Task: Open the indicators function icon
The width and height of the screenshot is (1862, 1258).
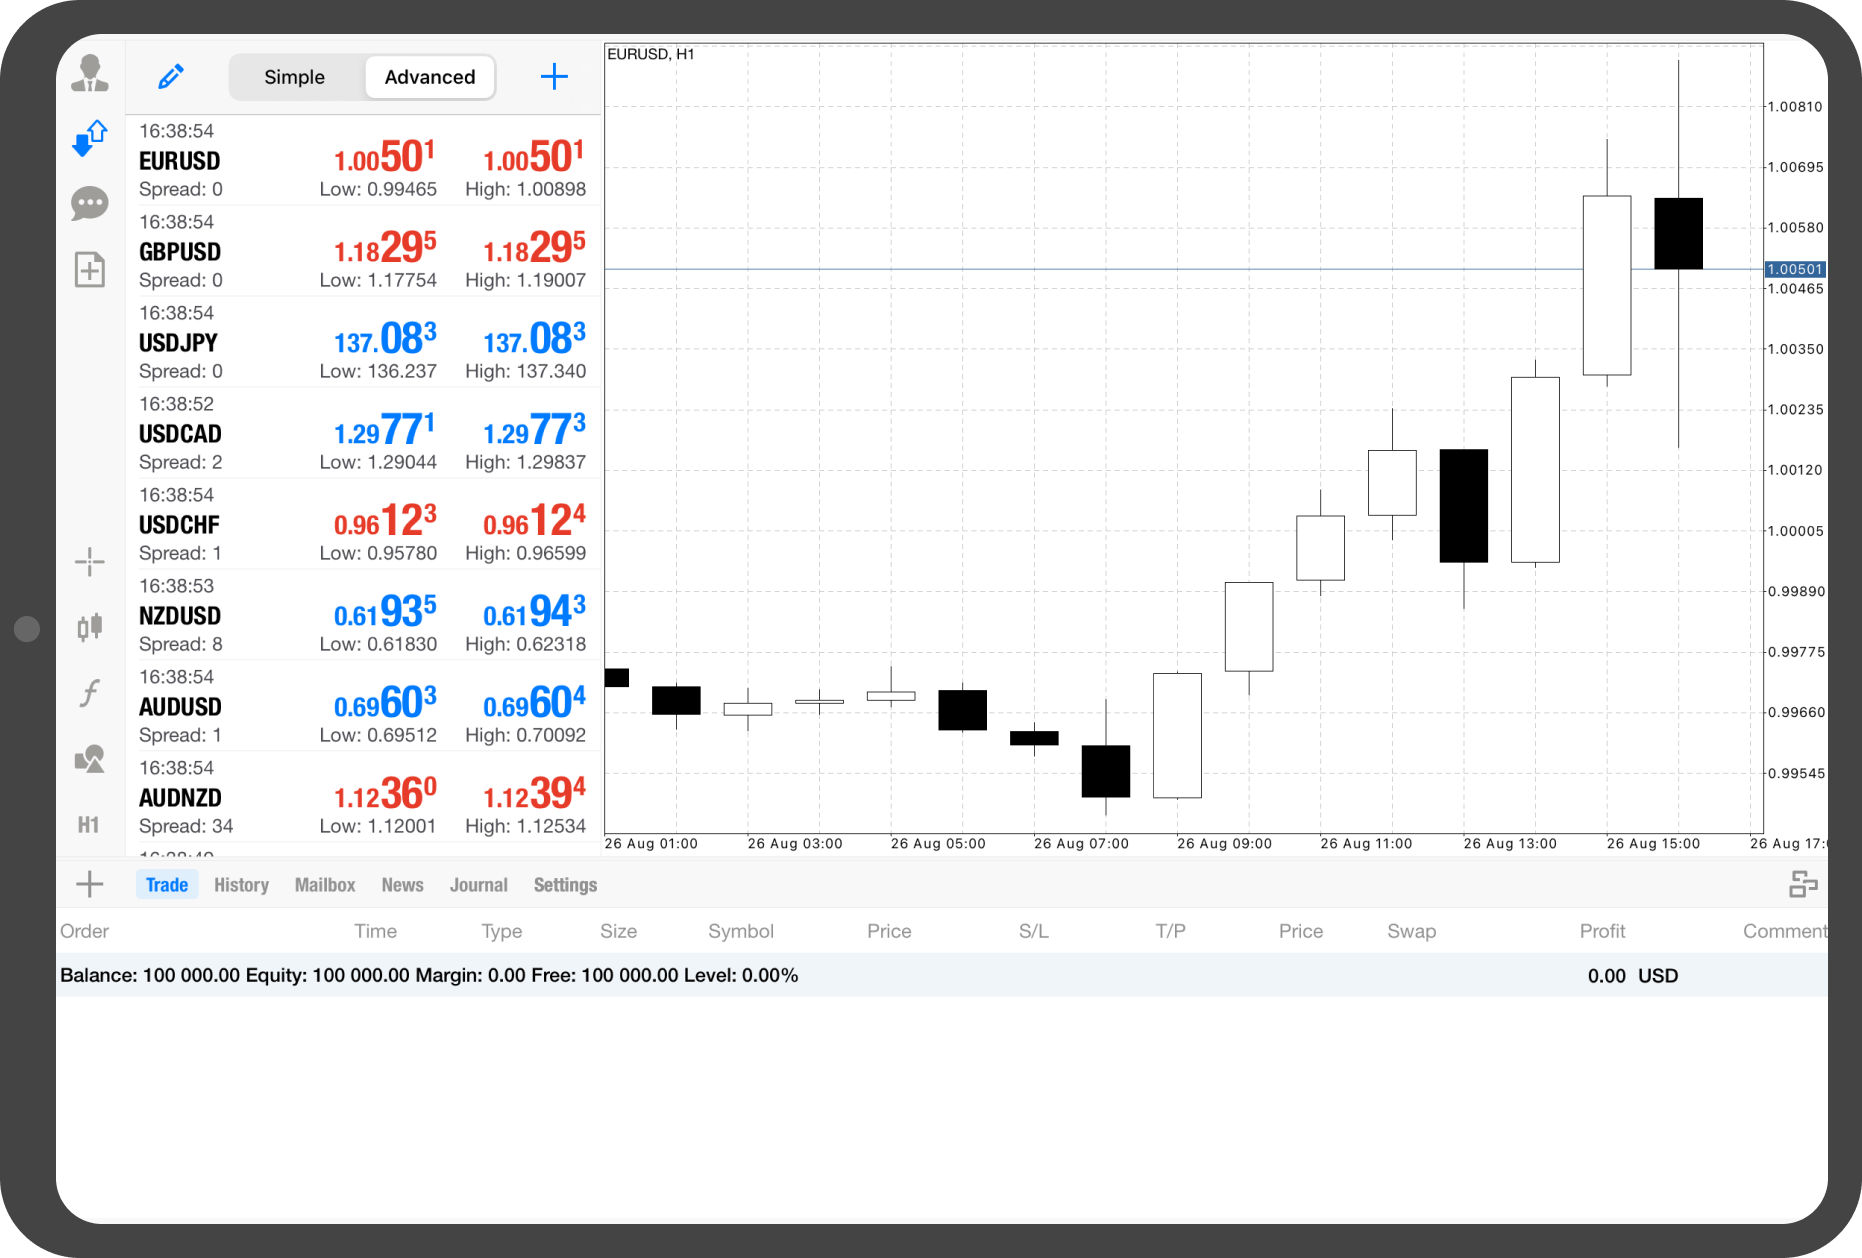Action: tap(90, 692)
